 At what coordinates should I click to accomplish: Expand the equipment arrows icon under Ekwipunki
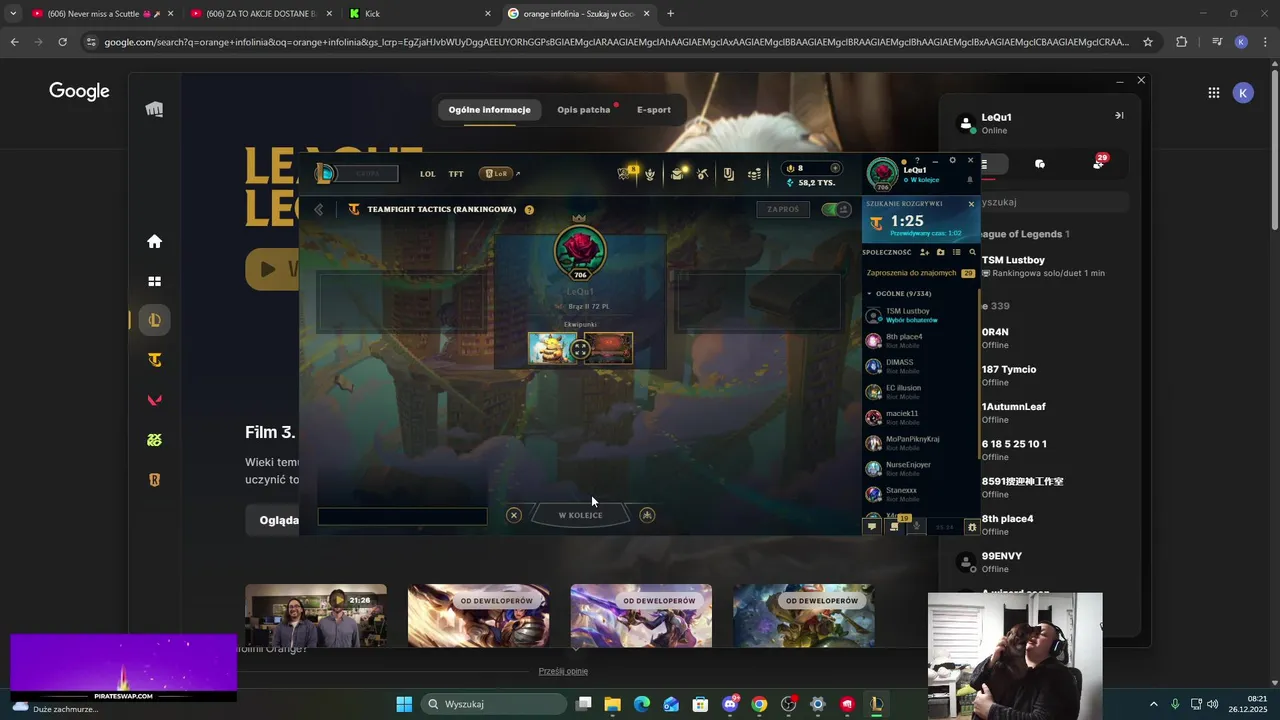pos(580,349)
